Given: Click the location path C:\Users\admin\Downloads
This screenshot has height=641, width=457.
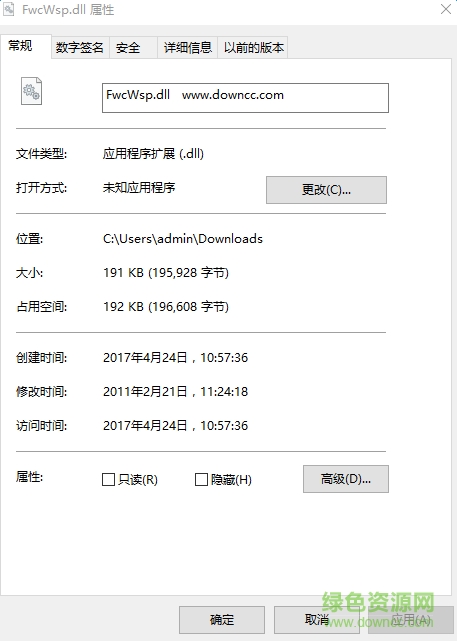Looking at the screenshot, I should [x=183, y=239].
